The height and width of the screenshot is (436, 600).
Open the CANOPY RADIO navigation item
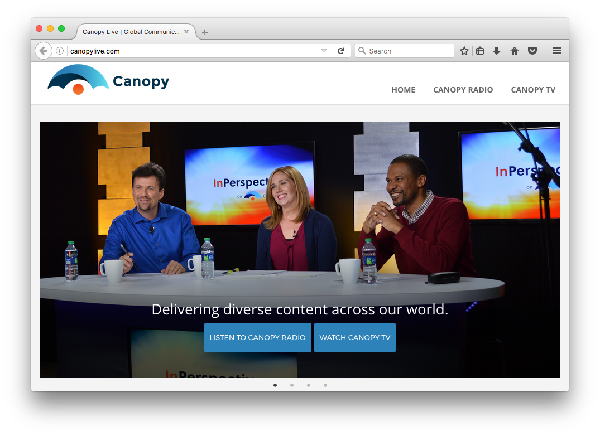pos(463,90)
